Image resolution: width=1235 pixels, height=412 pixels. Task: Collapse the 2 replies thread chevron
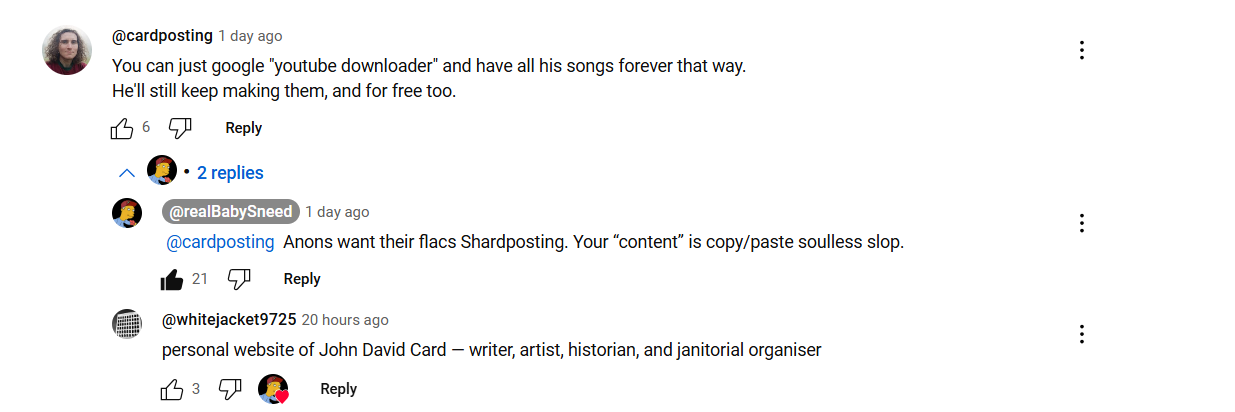click(x=127, y=173)
